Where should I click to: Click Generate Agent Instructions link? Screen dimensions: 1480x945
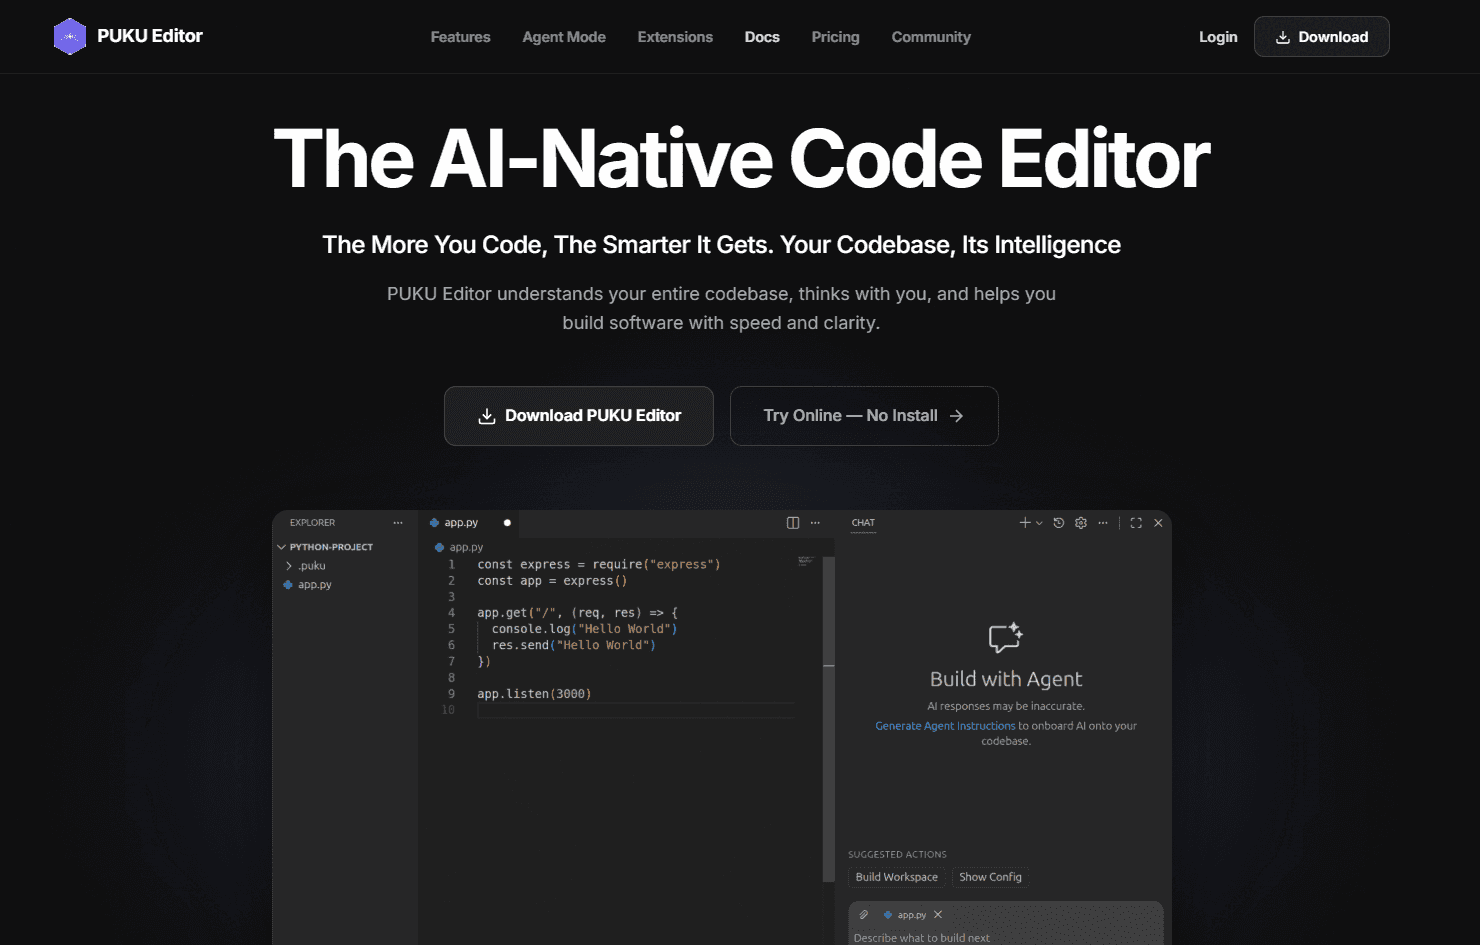945,726
